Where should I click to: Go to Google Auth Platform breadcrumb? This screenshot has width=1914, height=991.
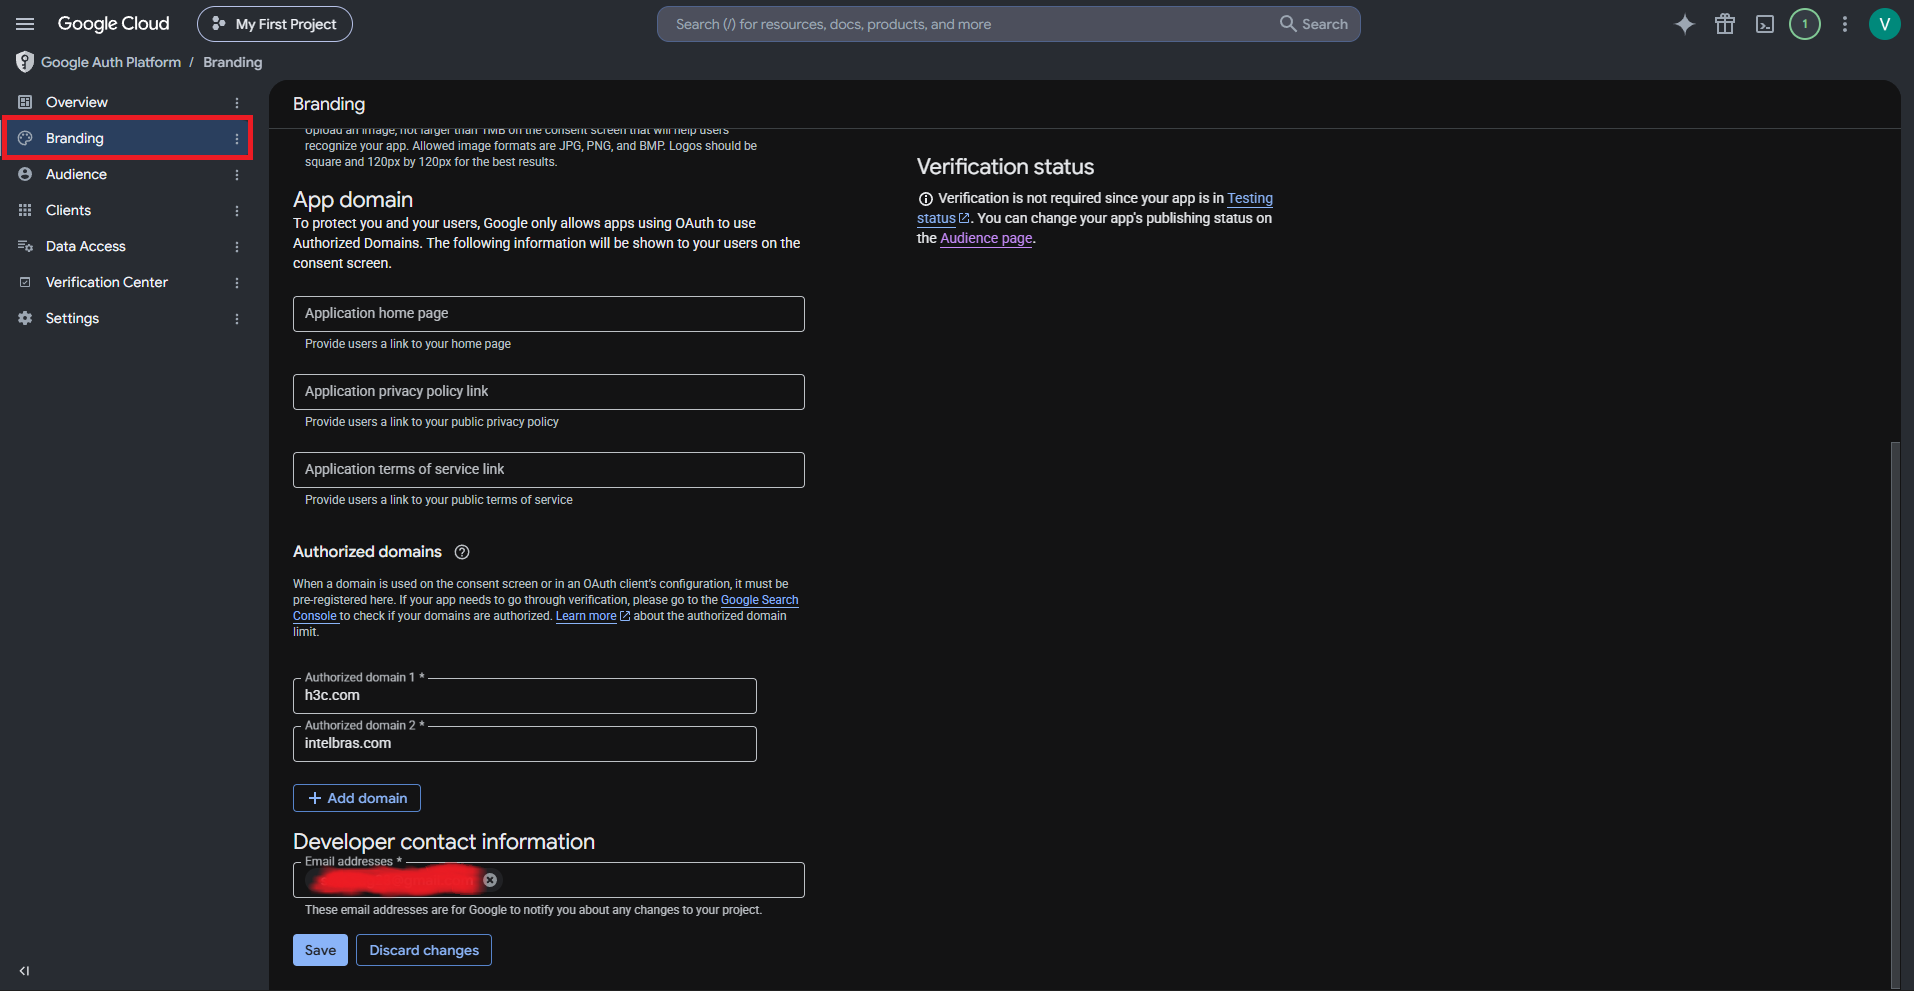tap(111, 62)
